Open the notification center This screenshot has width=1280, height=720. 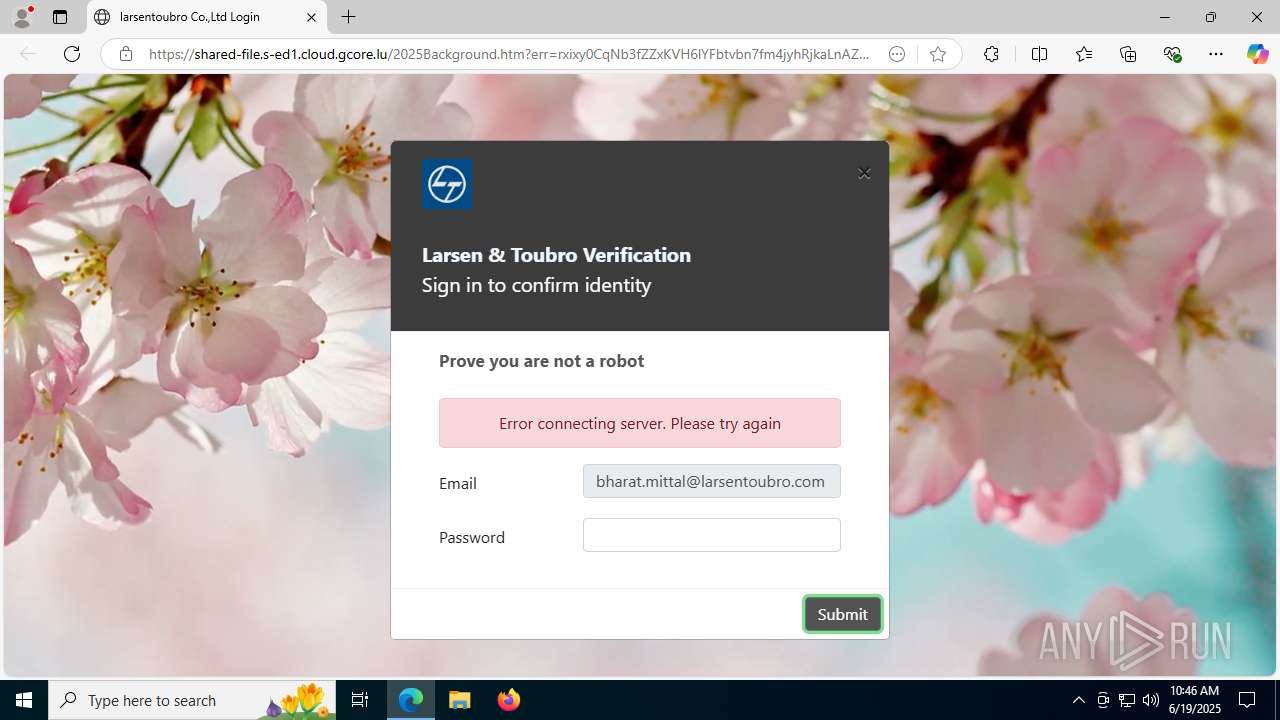1247,700
